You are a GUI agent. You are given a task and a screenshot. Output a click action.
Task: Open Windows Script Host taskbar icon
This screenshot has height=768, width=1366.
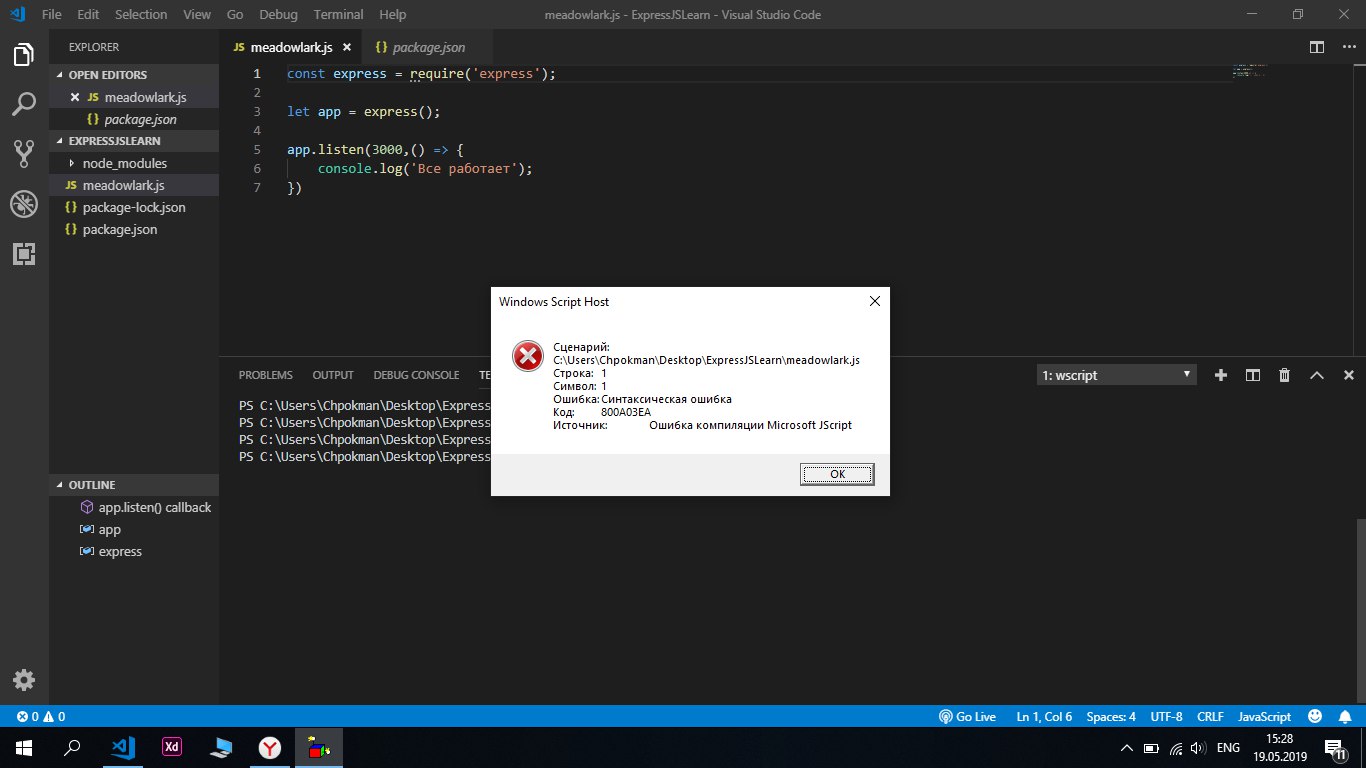coord(319,747)
